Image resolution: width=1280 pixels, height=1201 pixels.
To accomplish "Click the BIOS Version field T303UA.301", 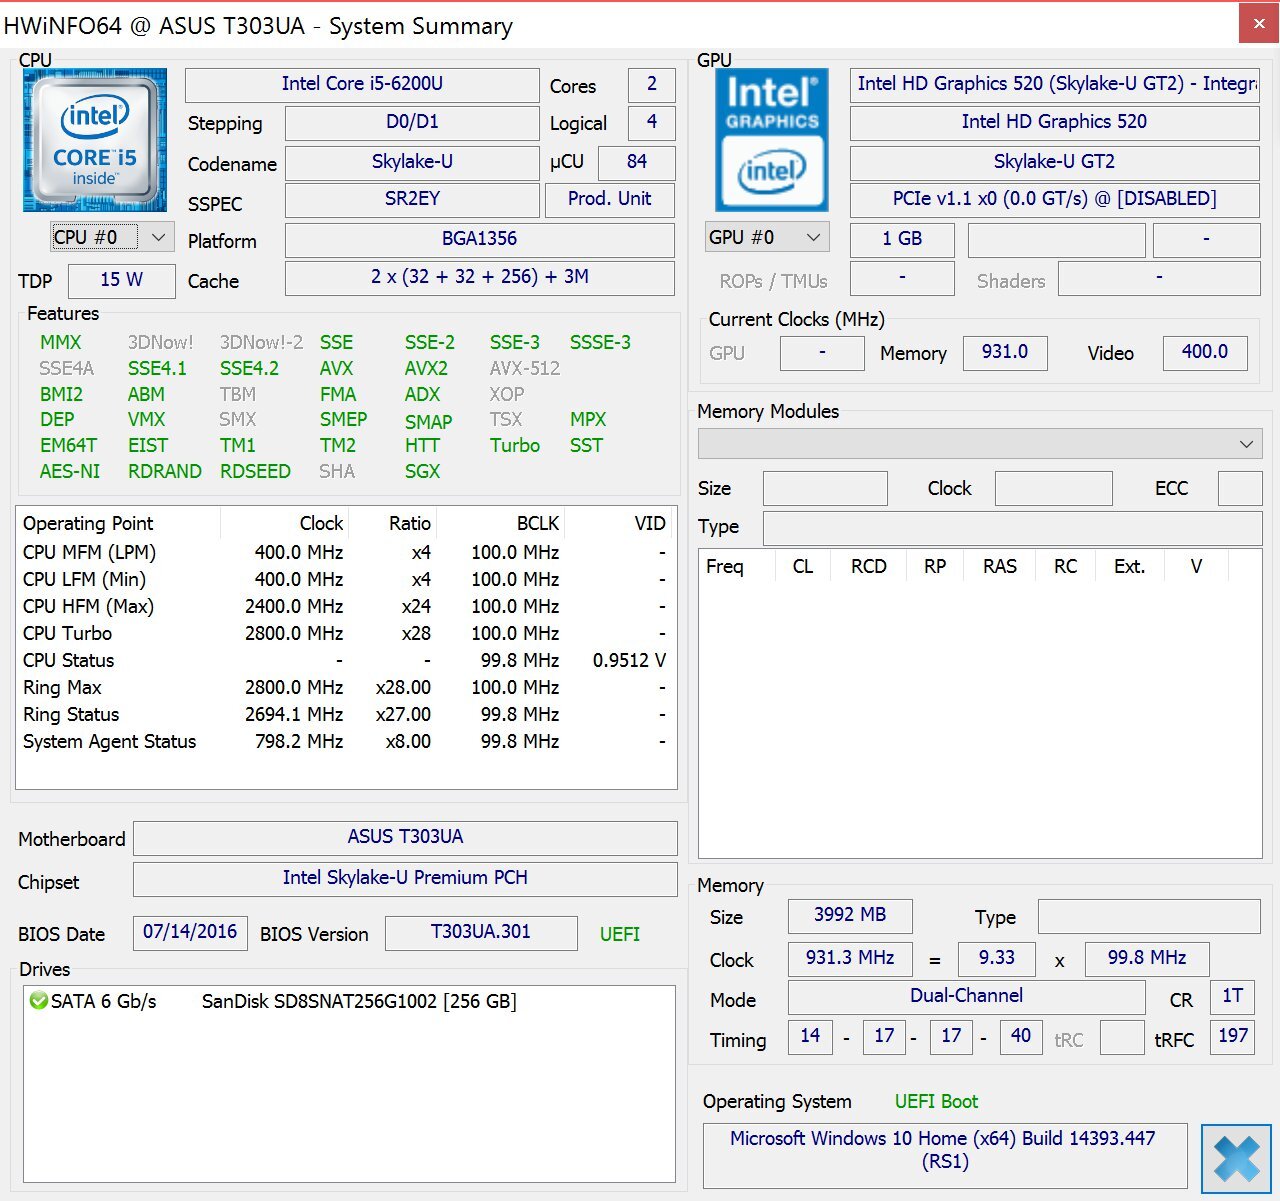I will point(481,932).
